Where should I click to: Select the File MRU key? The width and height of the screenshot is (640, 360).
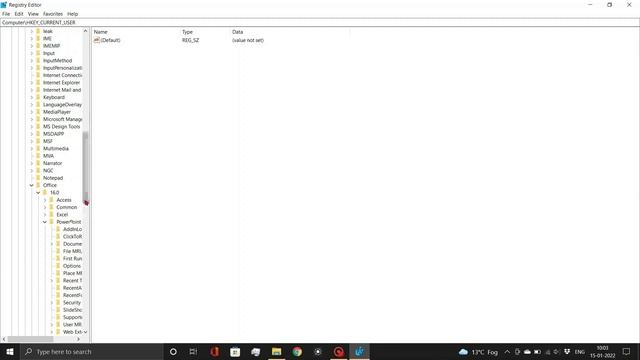click(x=72, y=251)
